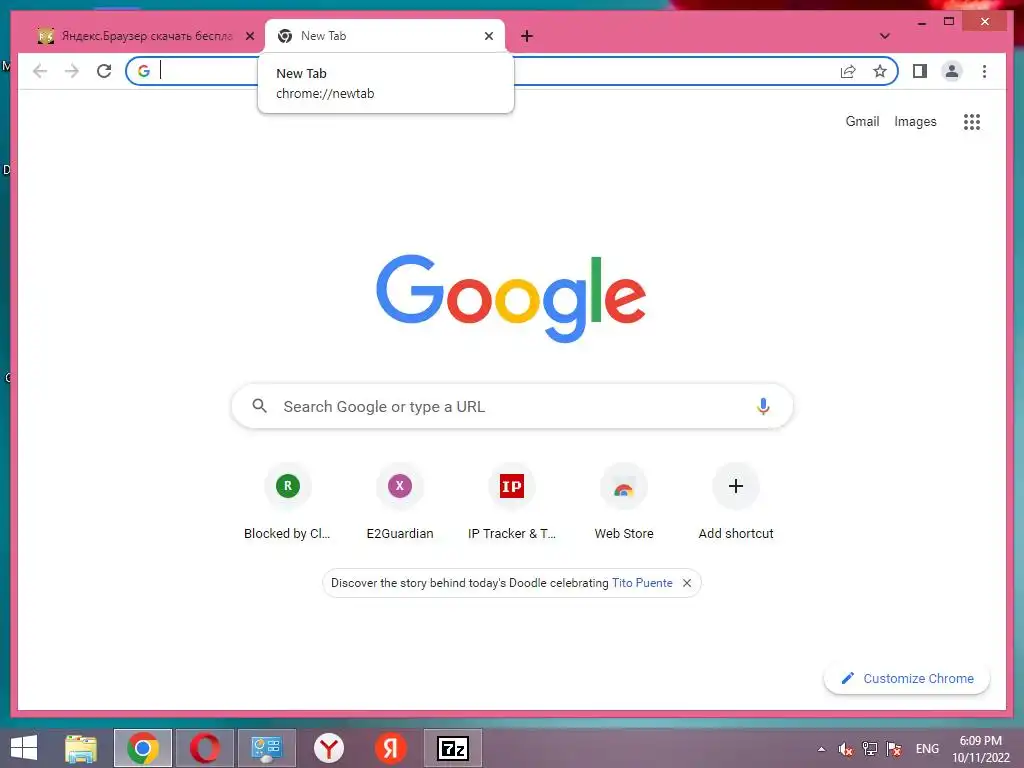Select the New Tab tab
This screenshot has width=1024, height=768.
(x=385, y=36)
